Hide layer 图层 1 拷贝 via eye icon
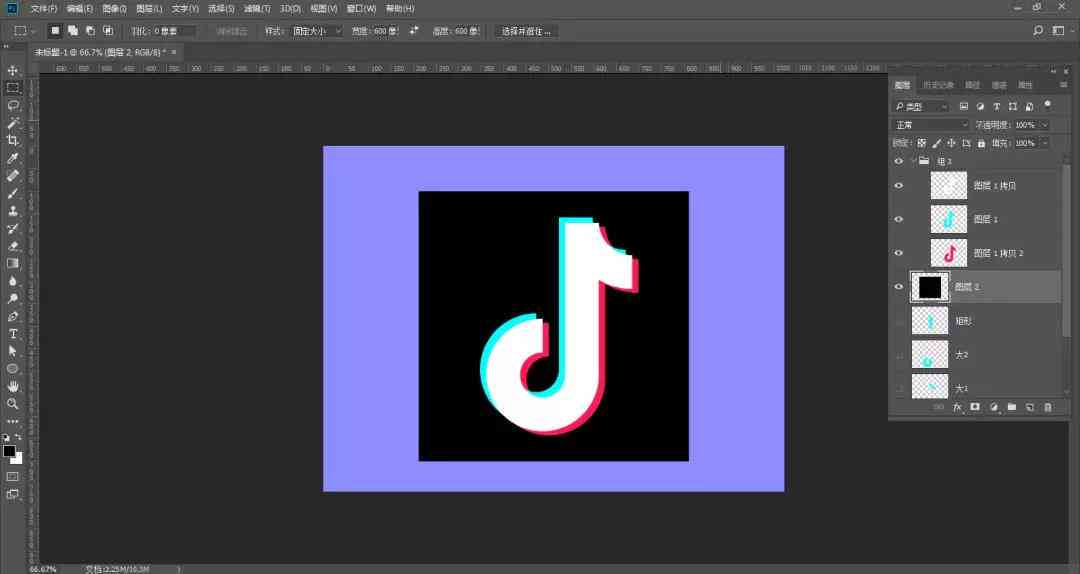Screen dimensions: 1080x574 (x=898, y=186)
